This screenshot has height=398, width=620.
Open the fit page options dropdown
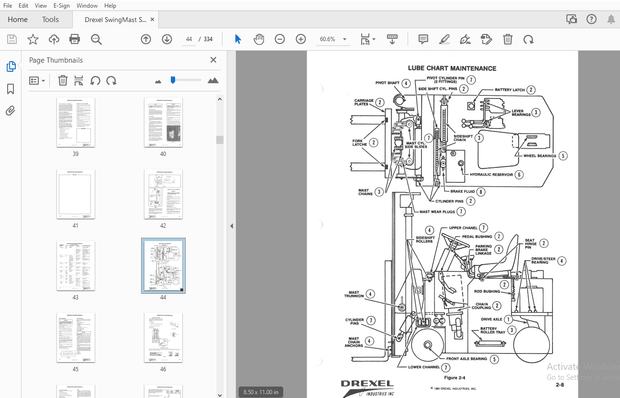[x=368, y=39]
